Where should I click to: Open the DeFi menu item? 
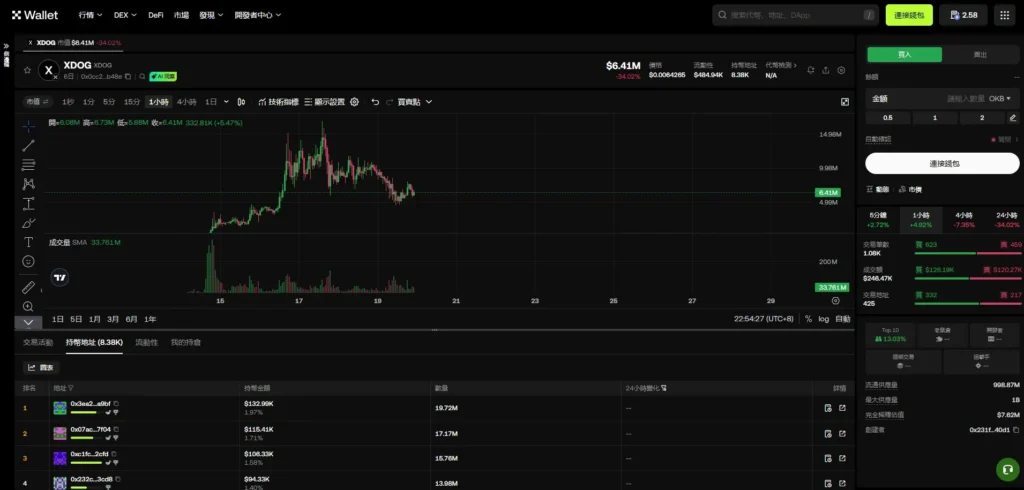click(x=155, y=15)
